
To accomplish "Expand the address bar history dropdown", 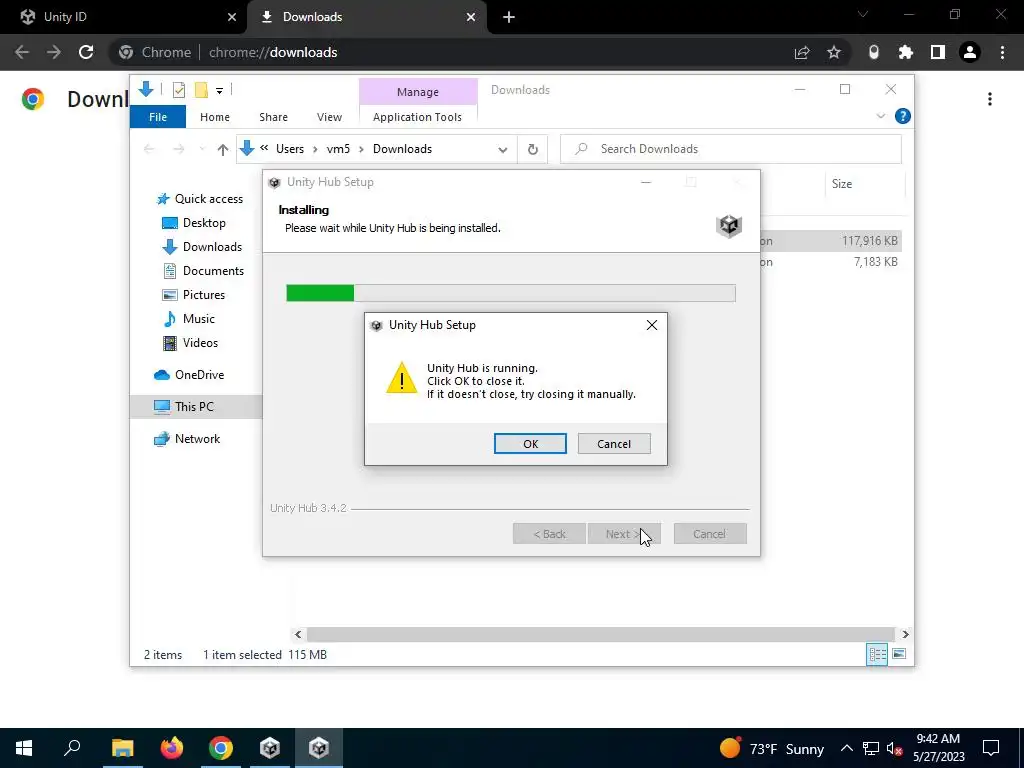I will tap(502, 150).
